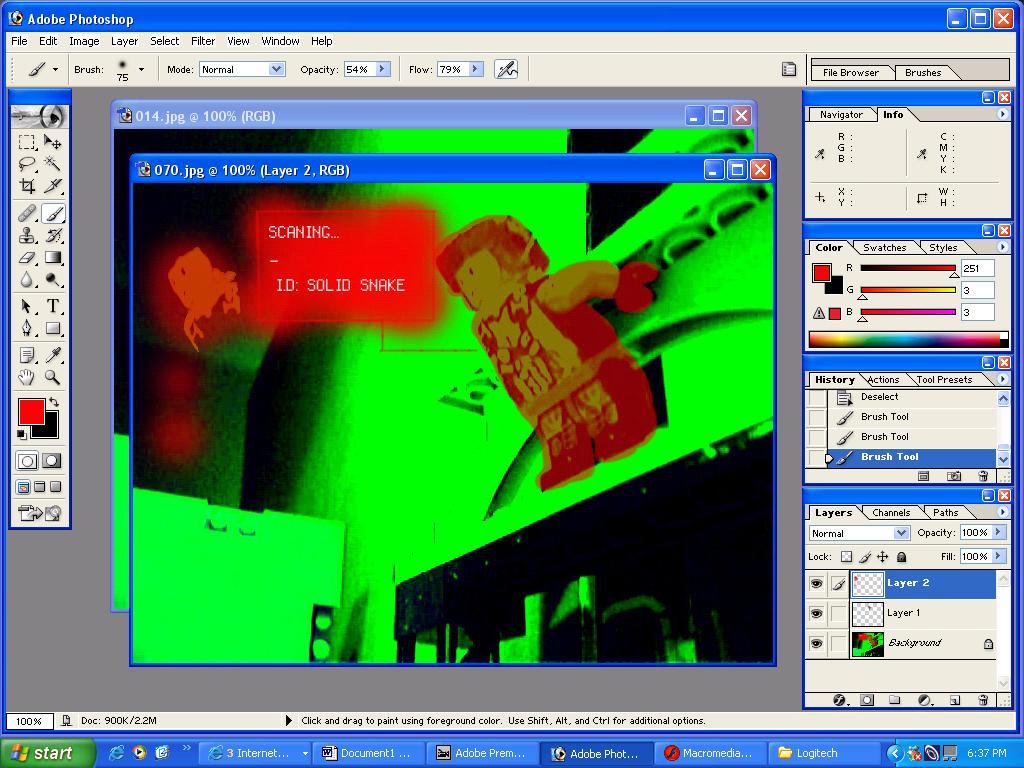Open the Filter menu

203,41
